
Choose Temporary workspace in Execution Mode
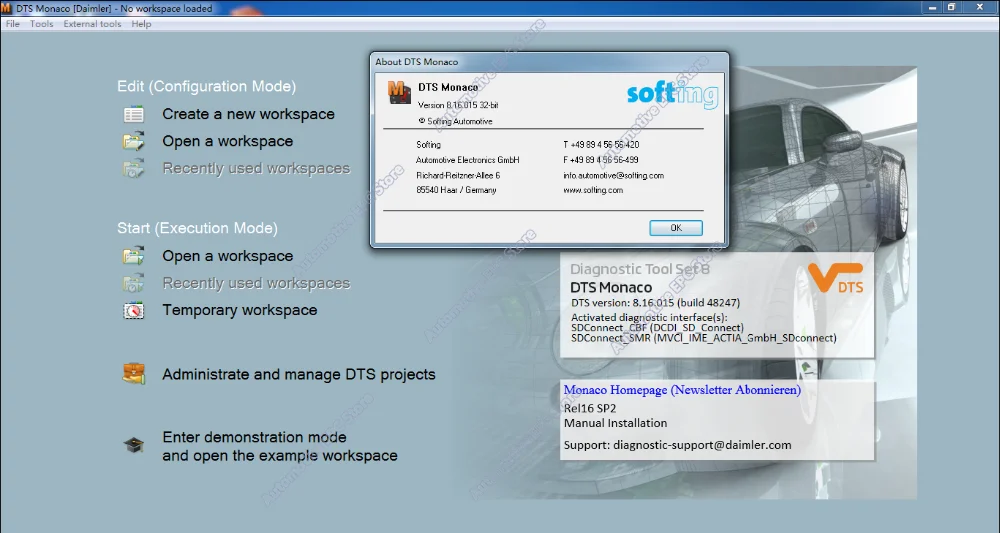click(240, 310)
